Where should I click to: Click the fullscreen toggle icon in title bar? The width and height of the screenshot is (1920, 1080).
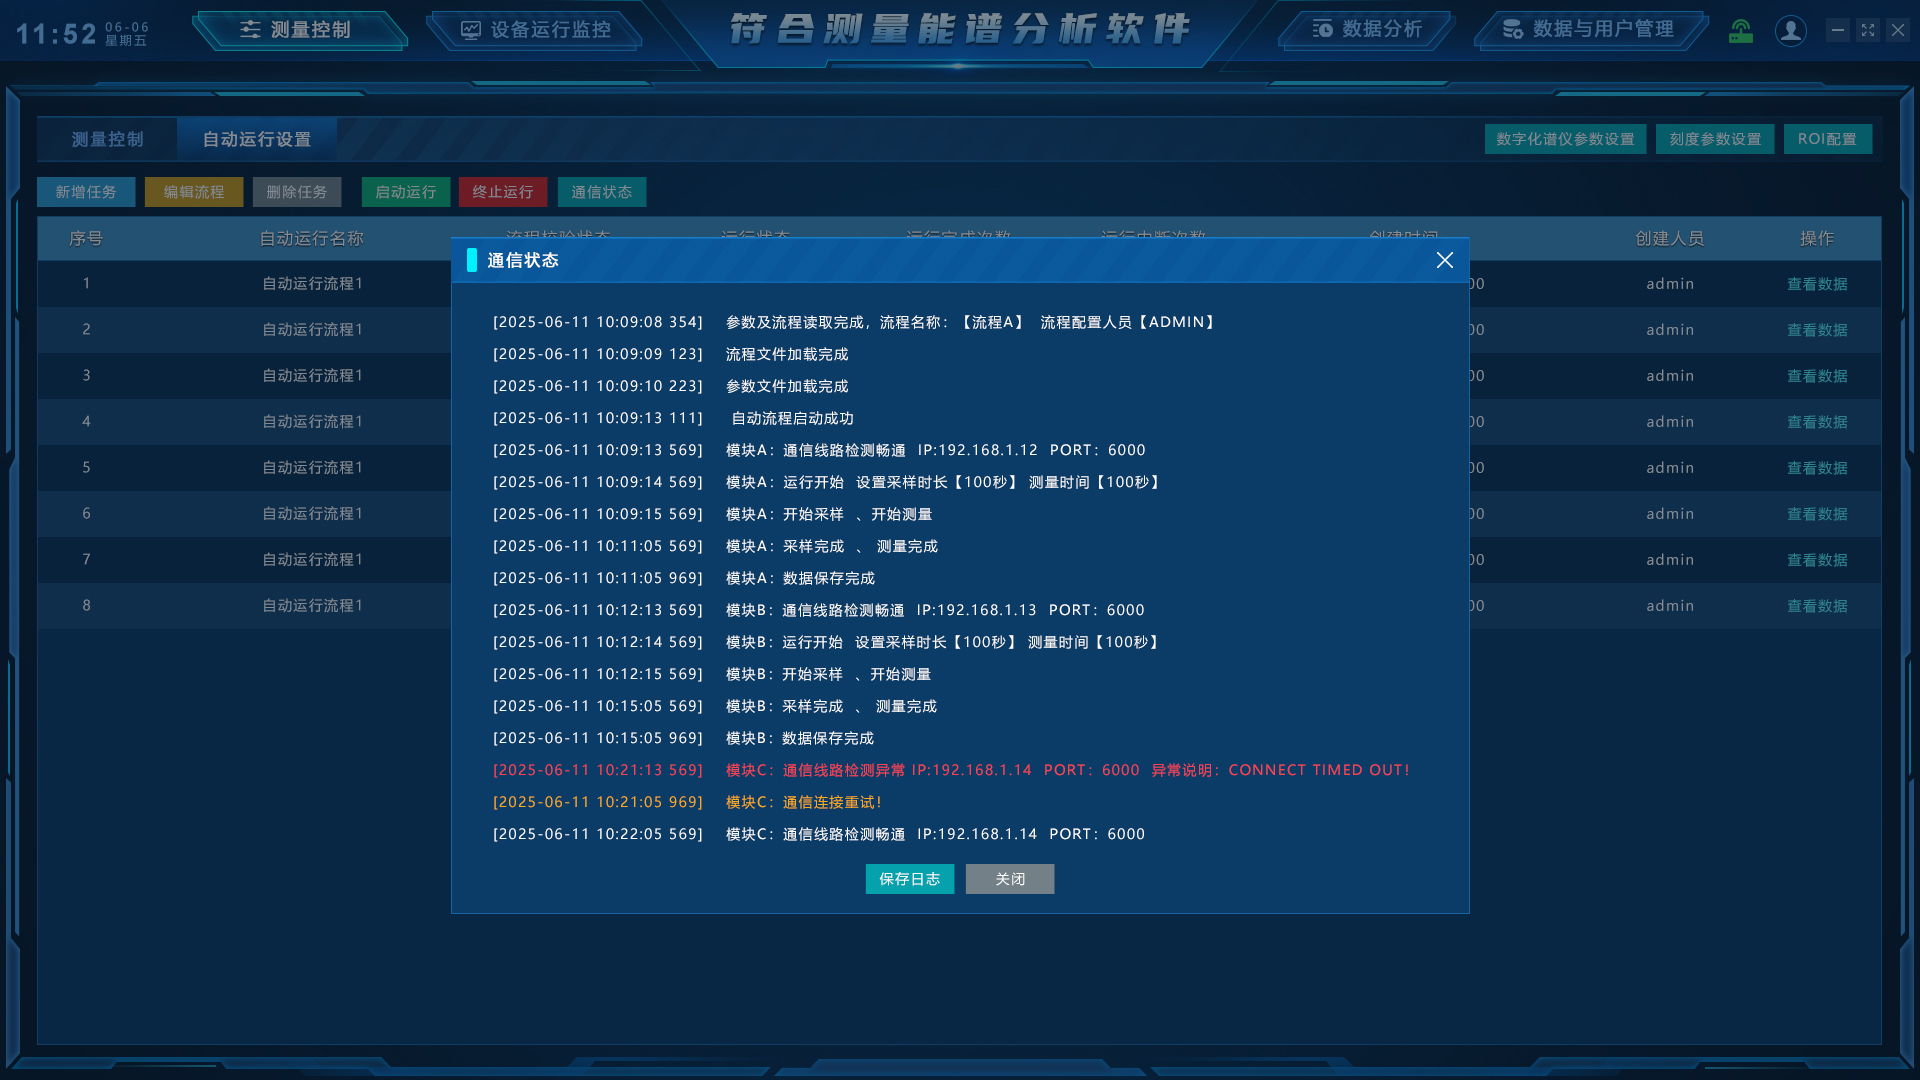[1867, 30]
